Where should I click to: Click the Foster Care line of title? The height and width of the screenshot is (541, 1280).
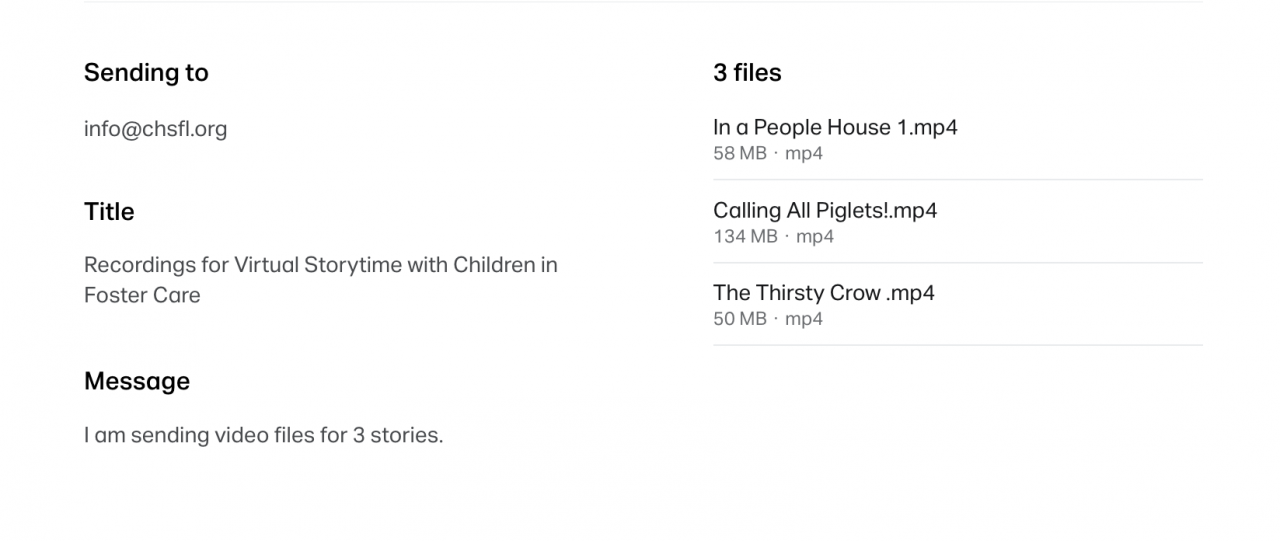pos(142,296)
